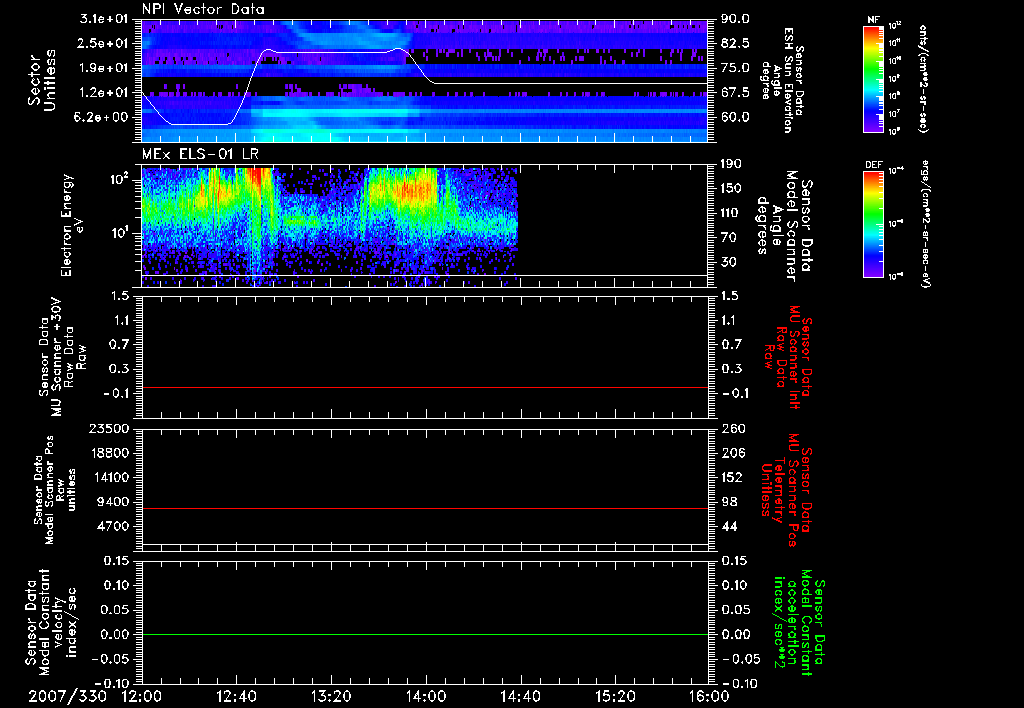Viewport: 1024px width, 708px height.
Task: Click the white sun elevation curve
Action: (424, 84)
